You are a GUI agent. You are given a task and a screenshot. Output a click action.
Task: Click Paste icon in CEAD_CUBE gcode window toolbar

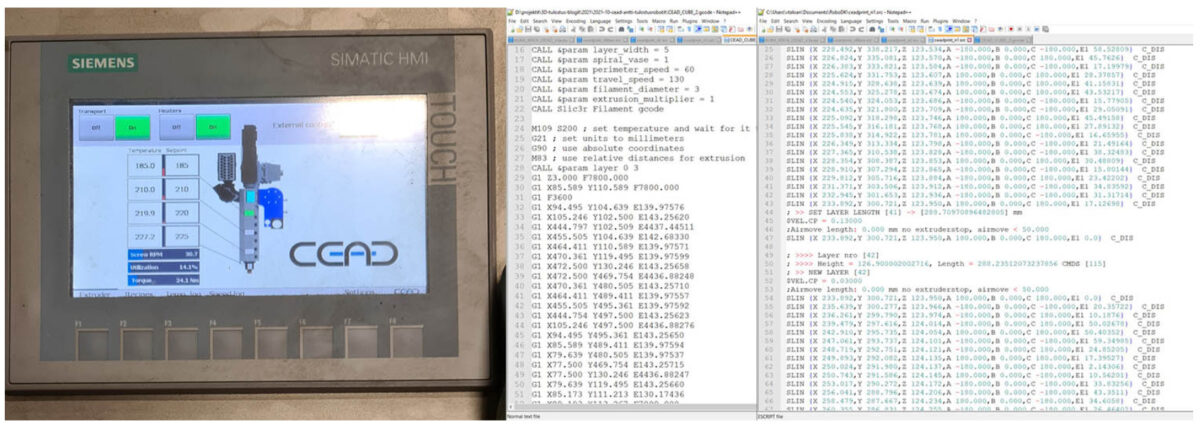click(x=590, y=29)
